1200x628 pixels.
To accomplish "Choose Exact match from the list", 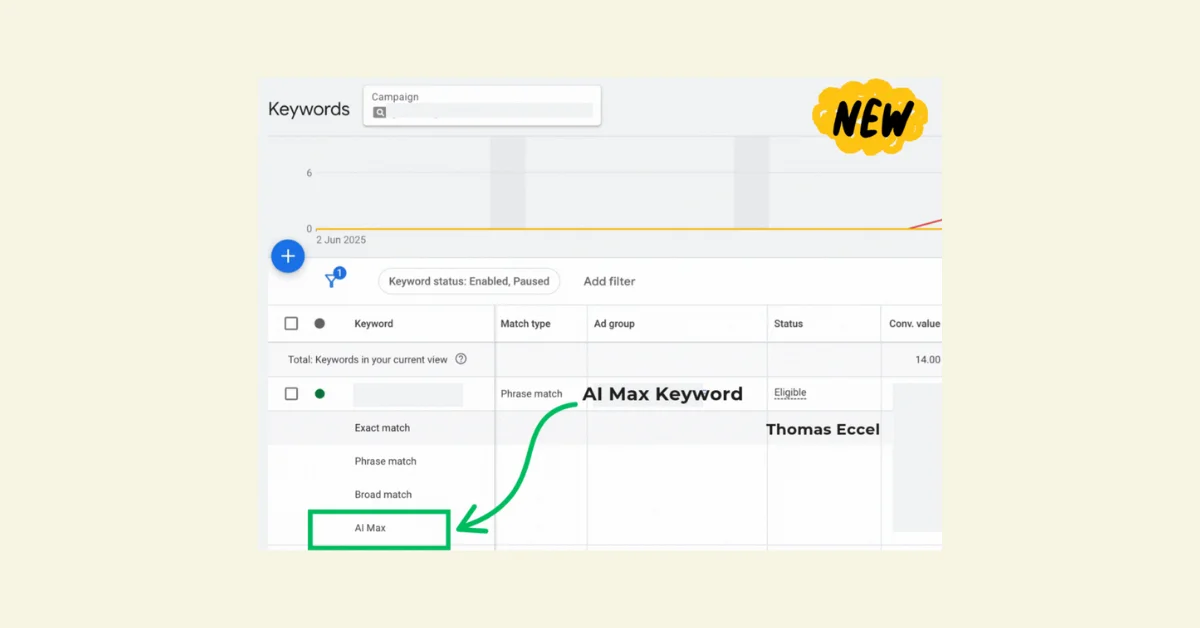I will click(x=382, y=428).
